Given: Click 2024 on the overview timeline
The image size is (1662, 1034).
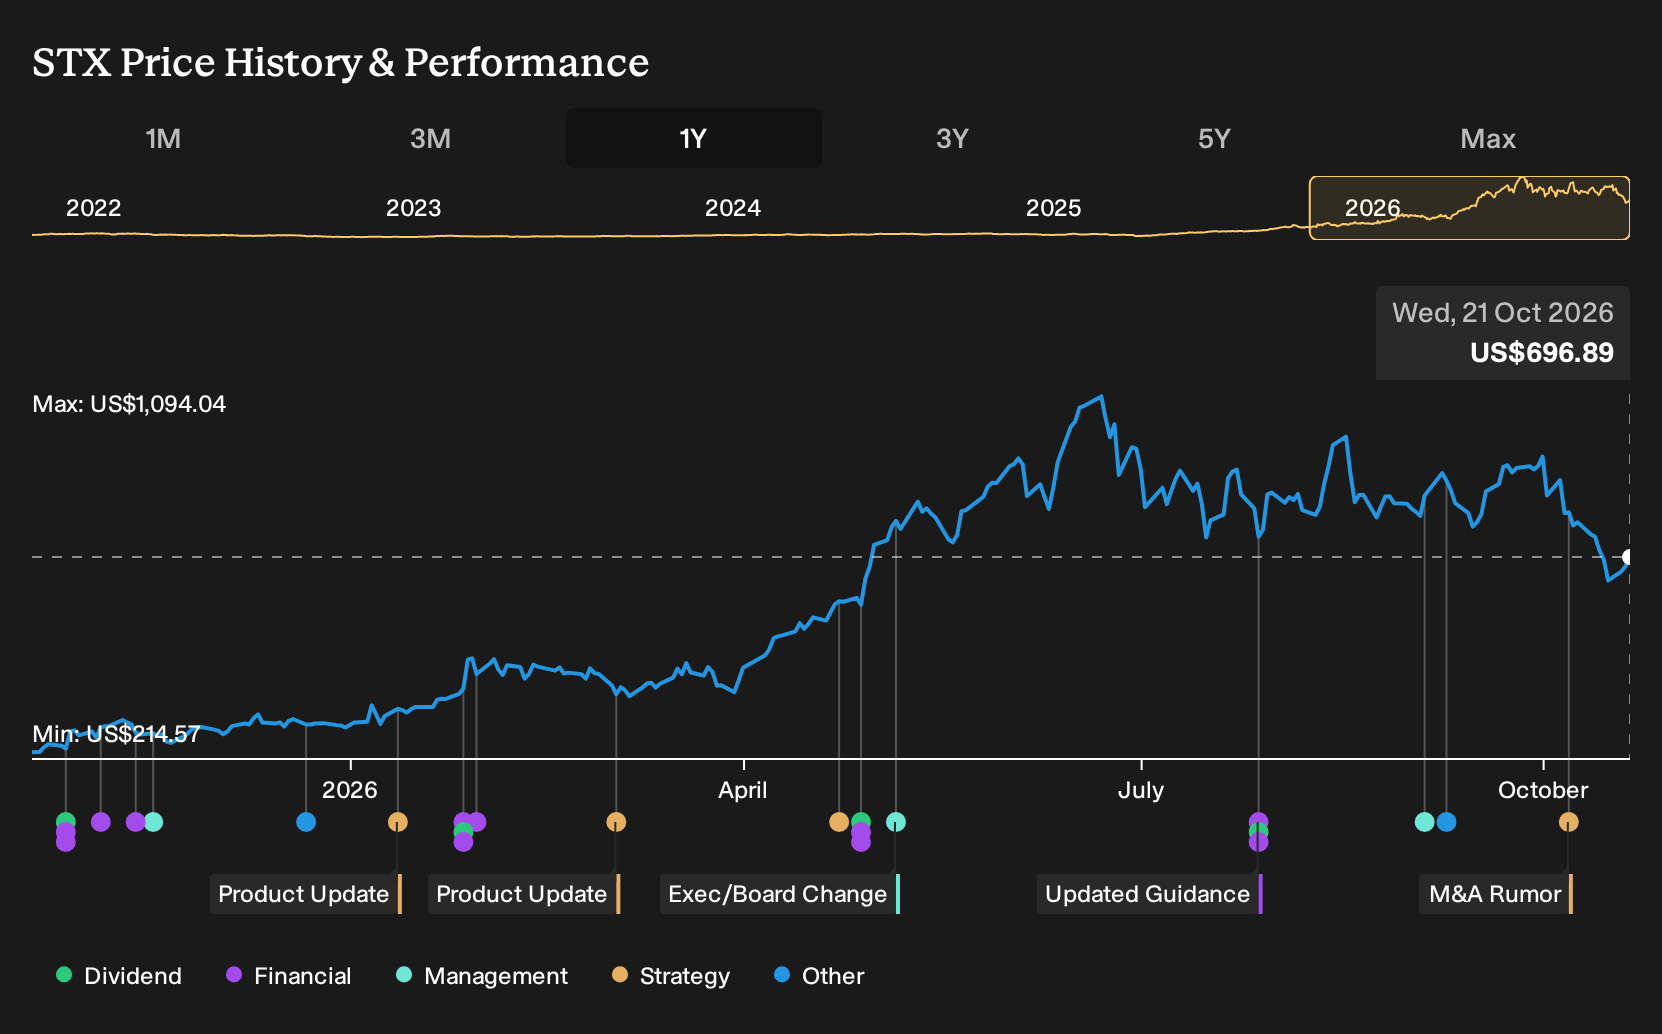Looking at the screenshot, I should (x=733, y=208).
